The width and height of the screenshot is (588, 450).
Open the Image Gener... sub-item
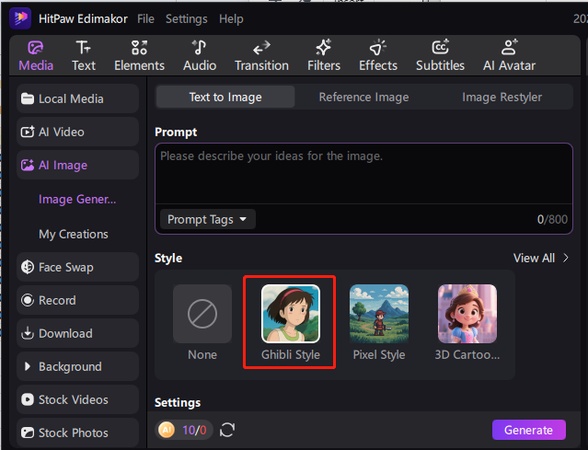(x=77, y=199)
